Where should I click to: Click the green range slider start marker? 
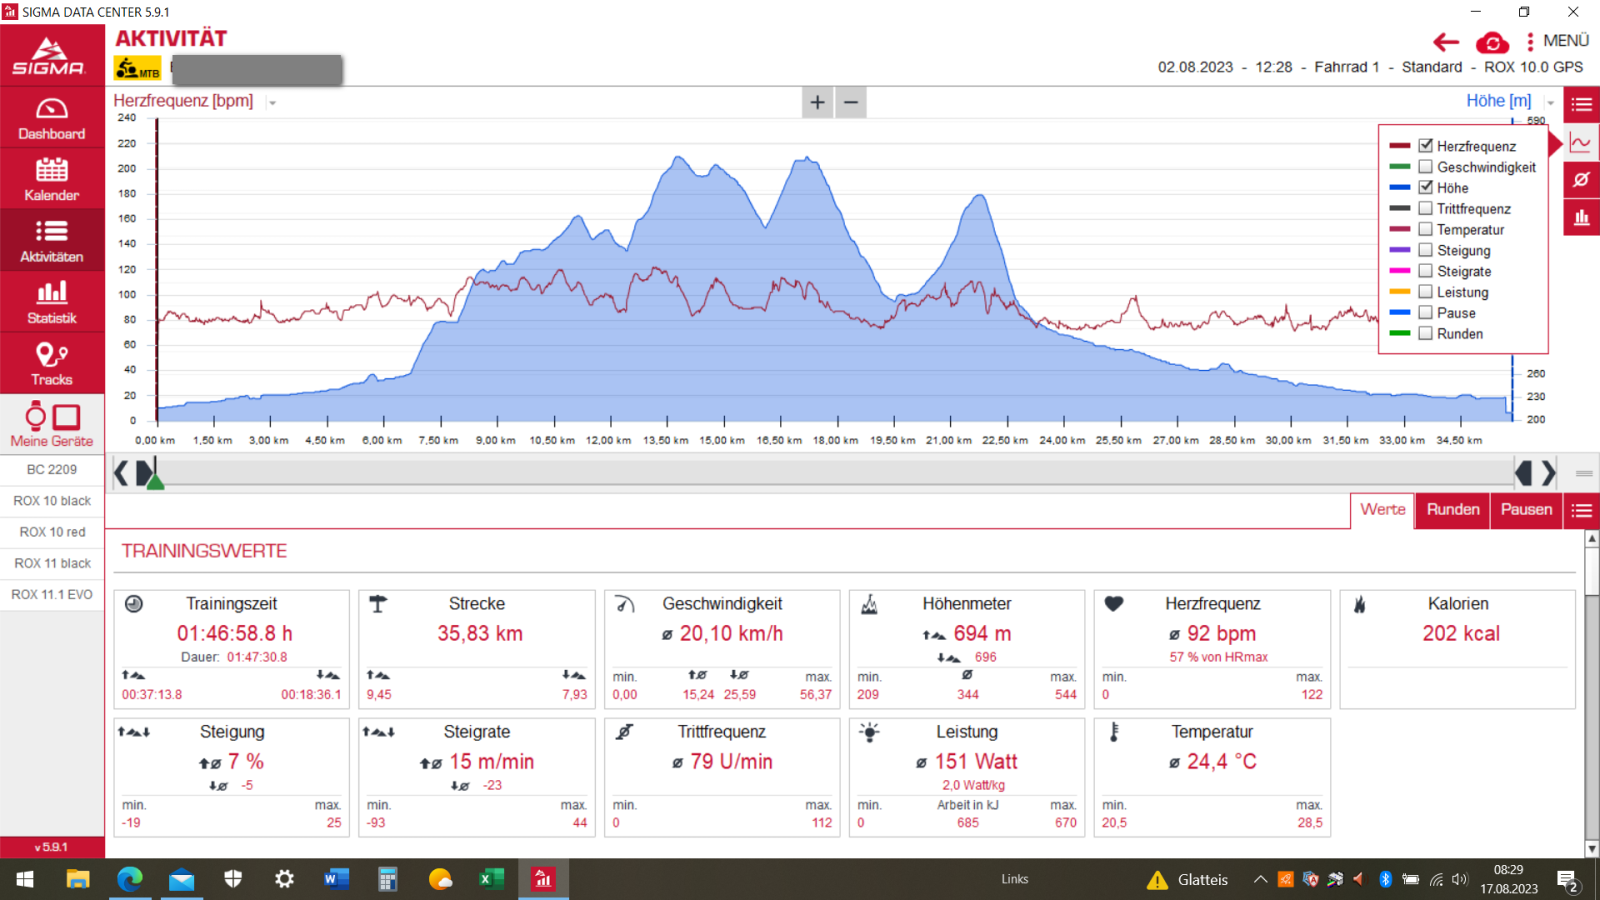pos(155,481)
